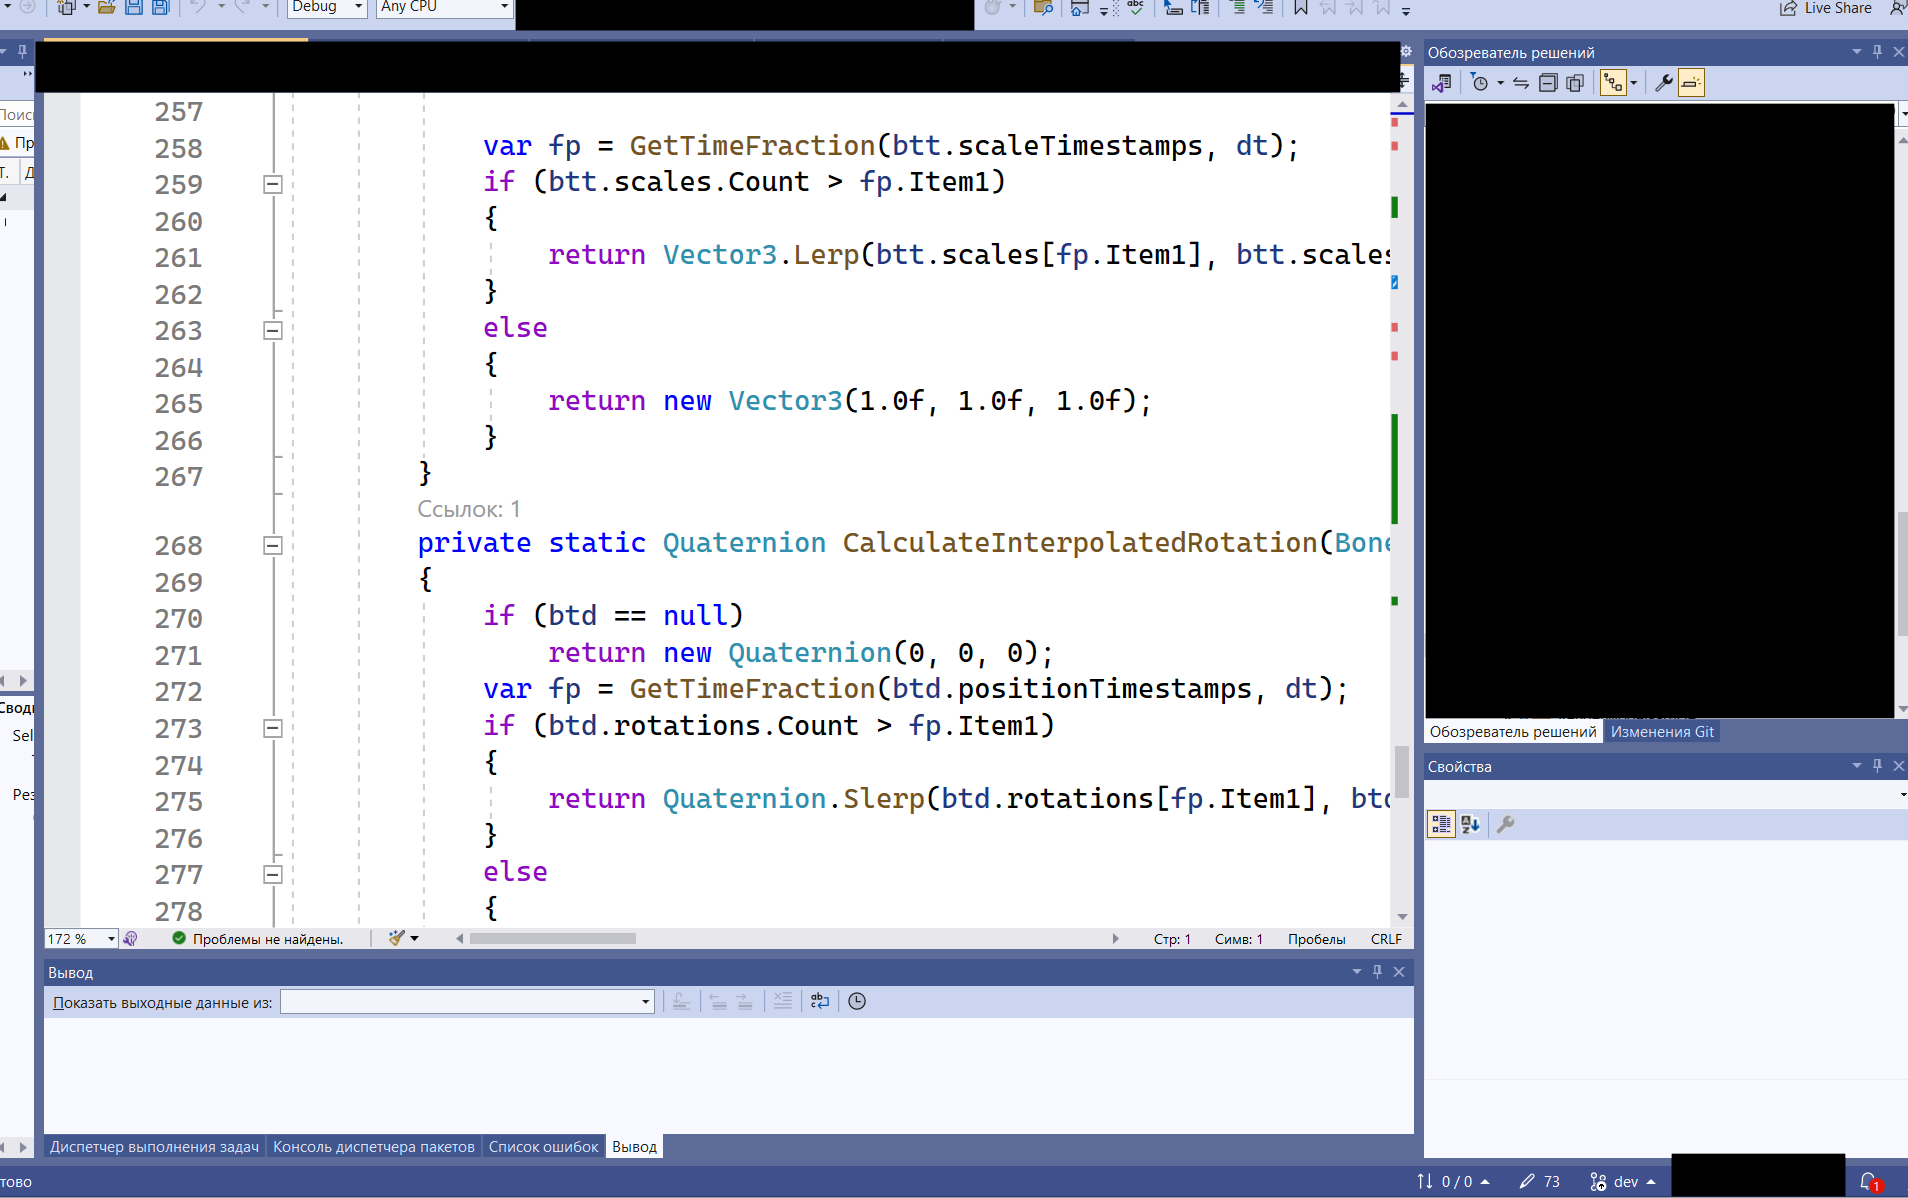Toggle alphabetical sort in Properties panel
Screen dimensions: 1908x1198
(1470, 824)
